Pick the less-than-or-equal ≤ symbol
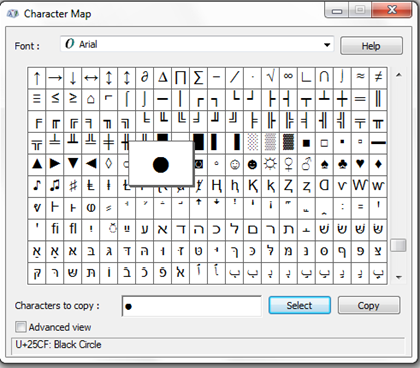Screen dimensions: 420x368 pyautogui.click(x=55, y=99)
